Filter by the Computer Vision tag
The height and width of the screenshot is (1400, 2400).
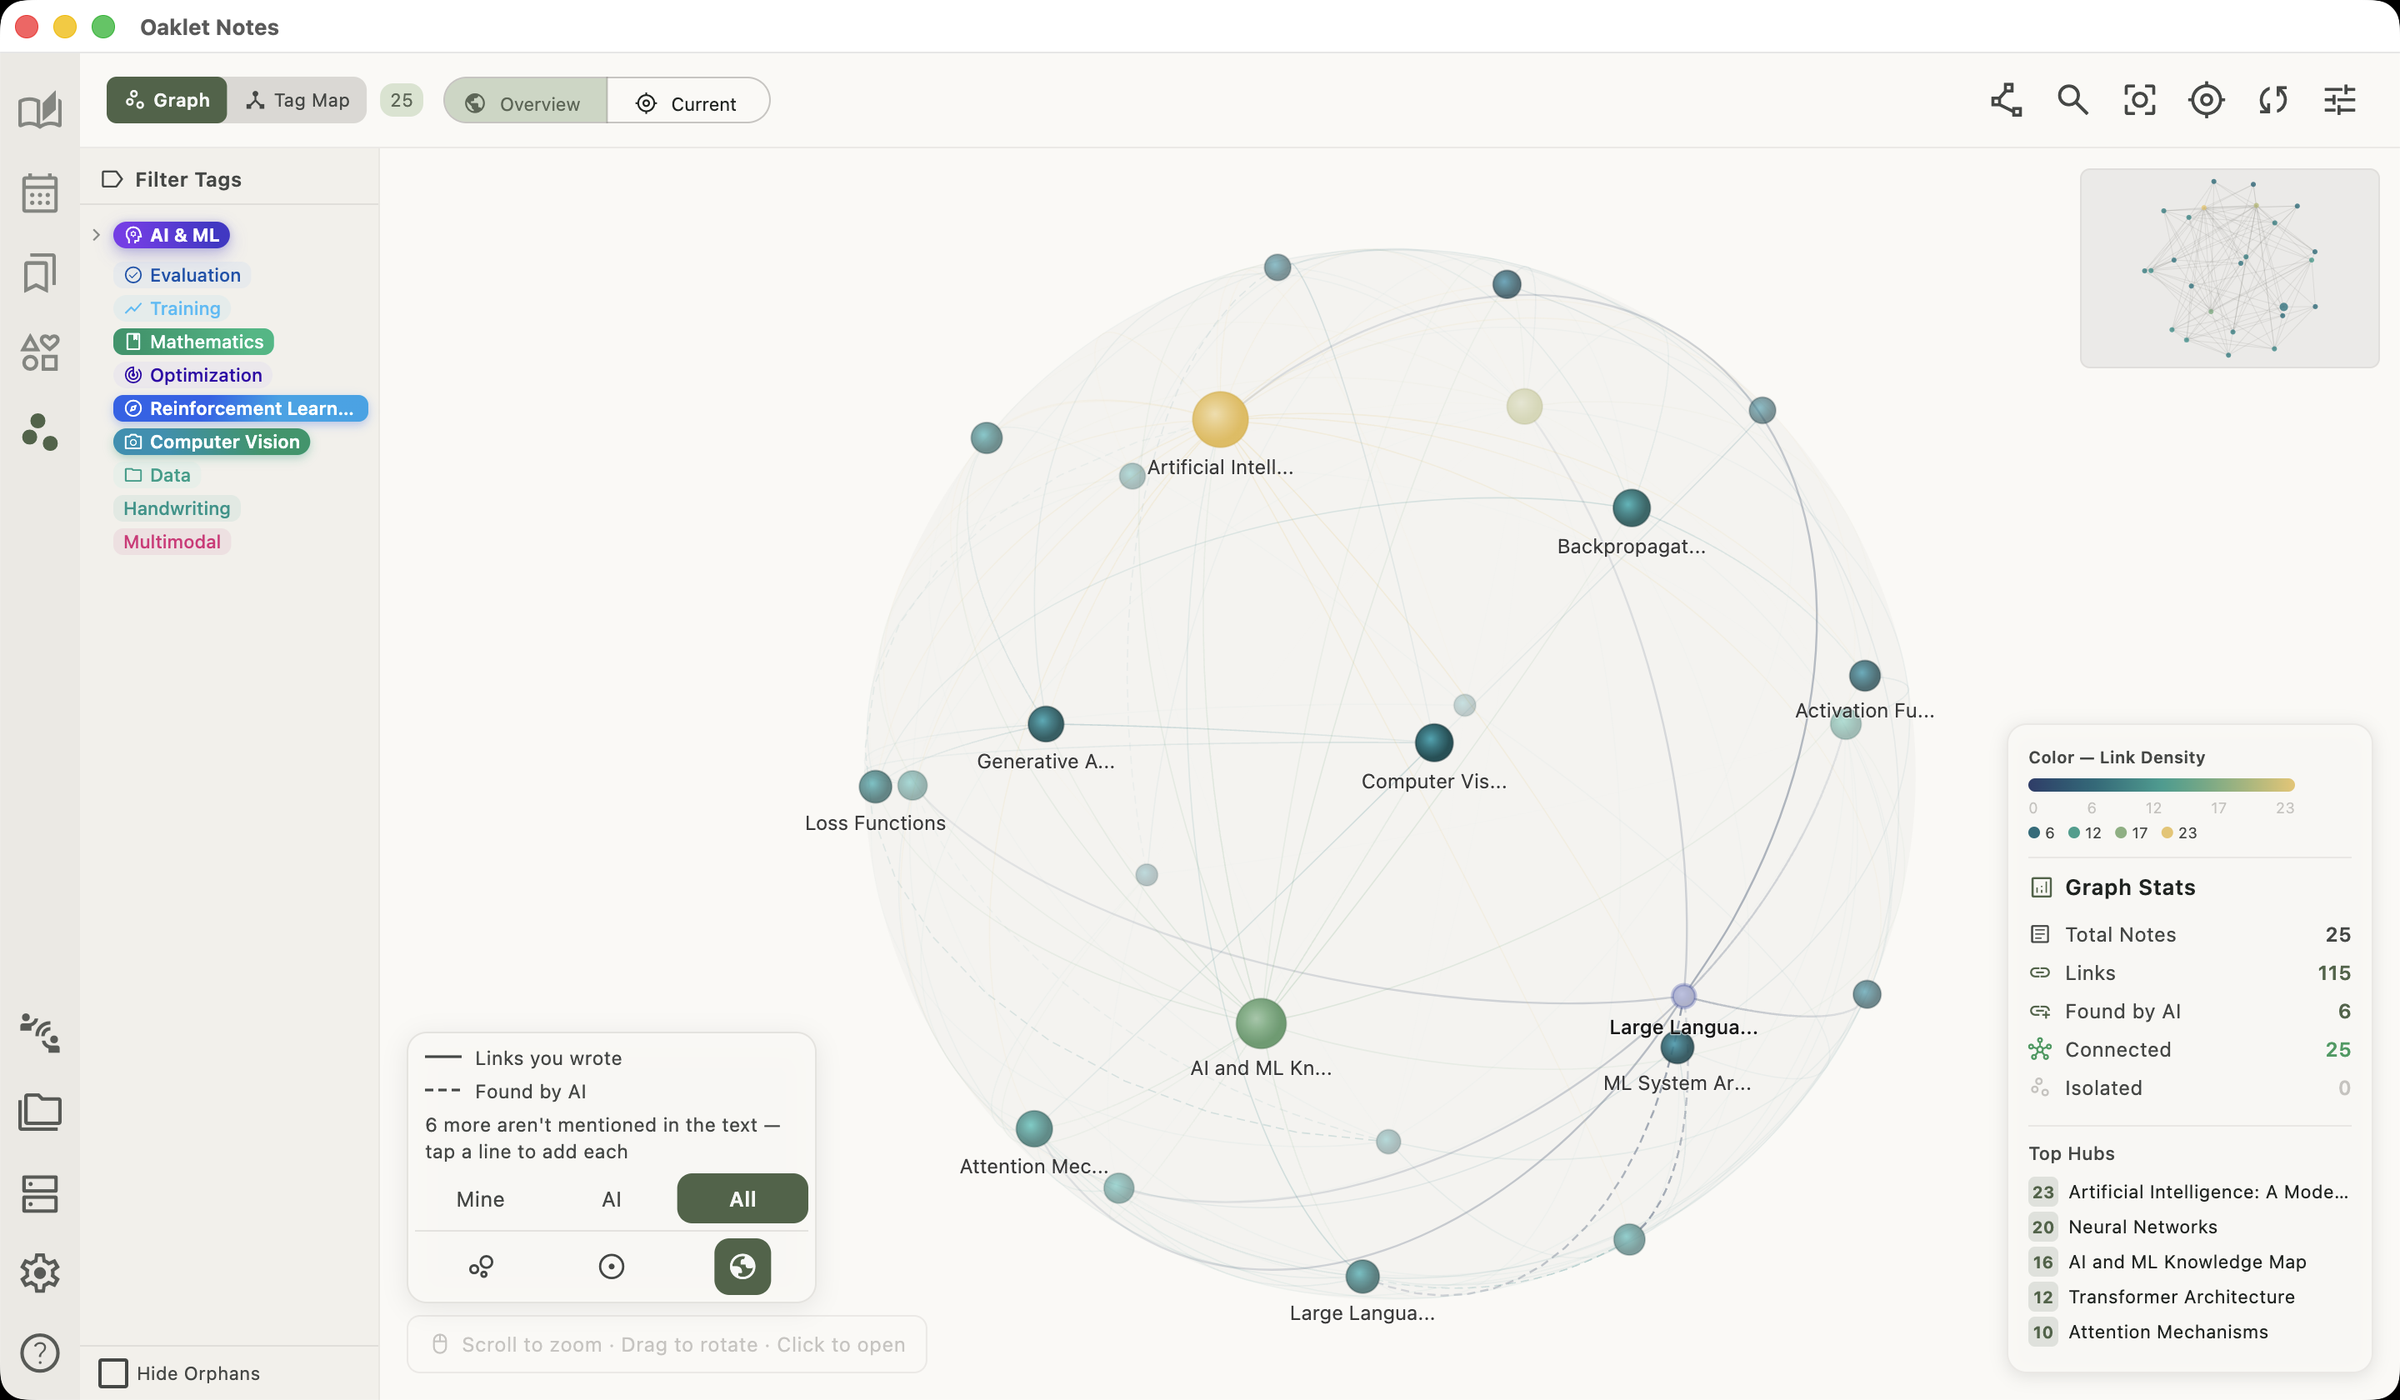212,442
